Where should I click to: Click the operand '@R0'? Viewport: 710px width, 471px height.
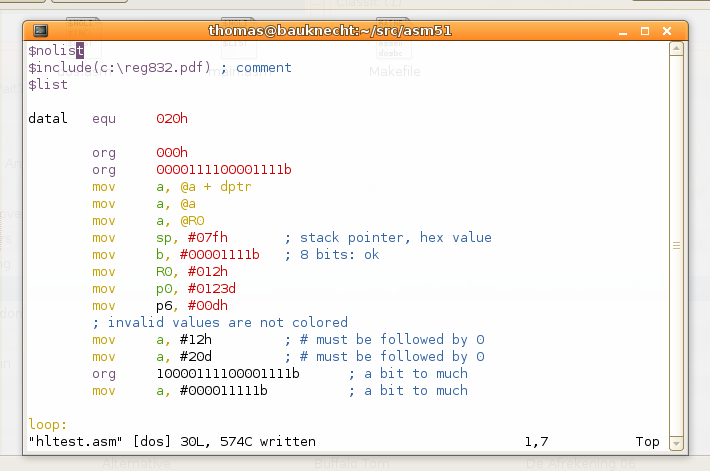[192, 221]
